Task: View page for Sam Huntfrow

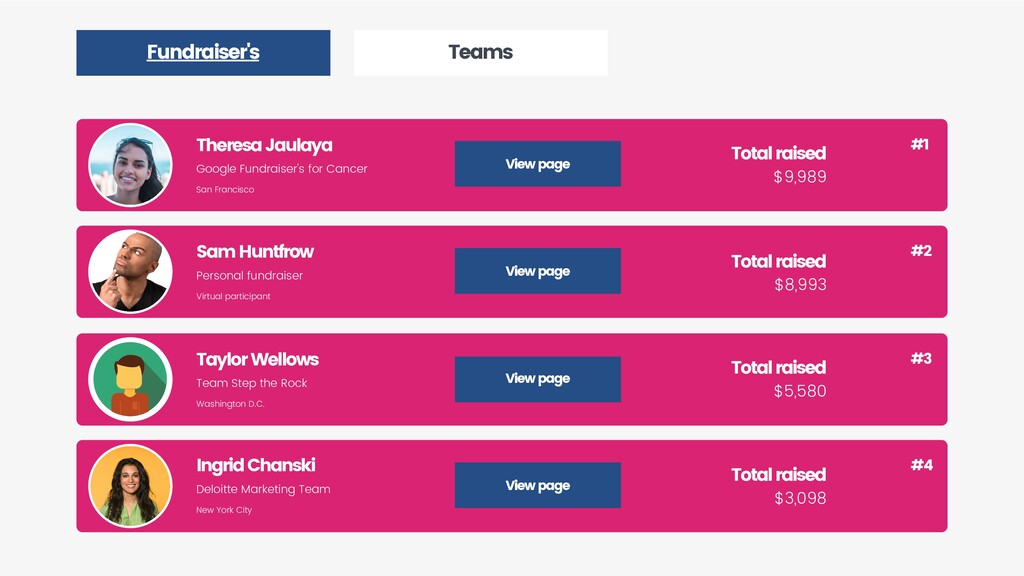Action: (x=537, y=271)
